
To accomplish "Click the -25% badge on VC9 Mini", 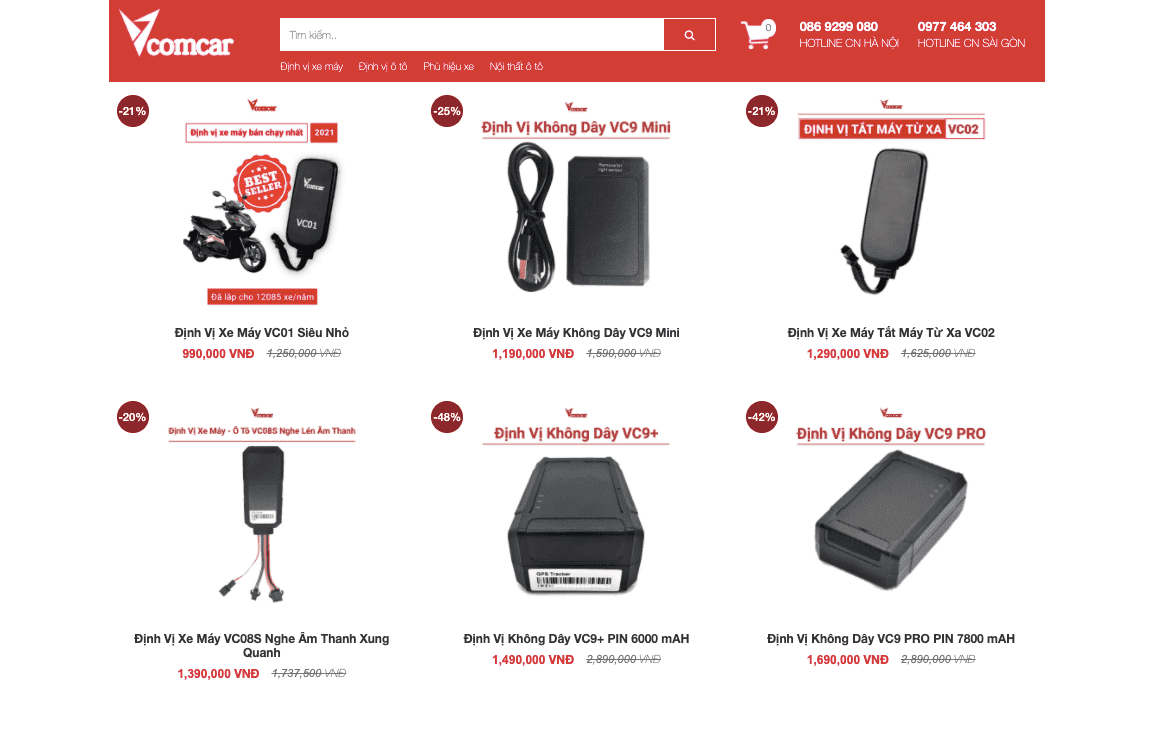I will [447, 111].
